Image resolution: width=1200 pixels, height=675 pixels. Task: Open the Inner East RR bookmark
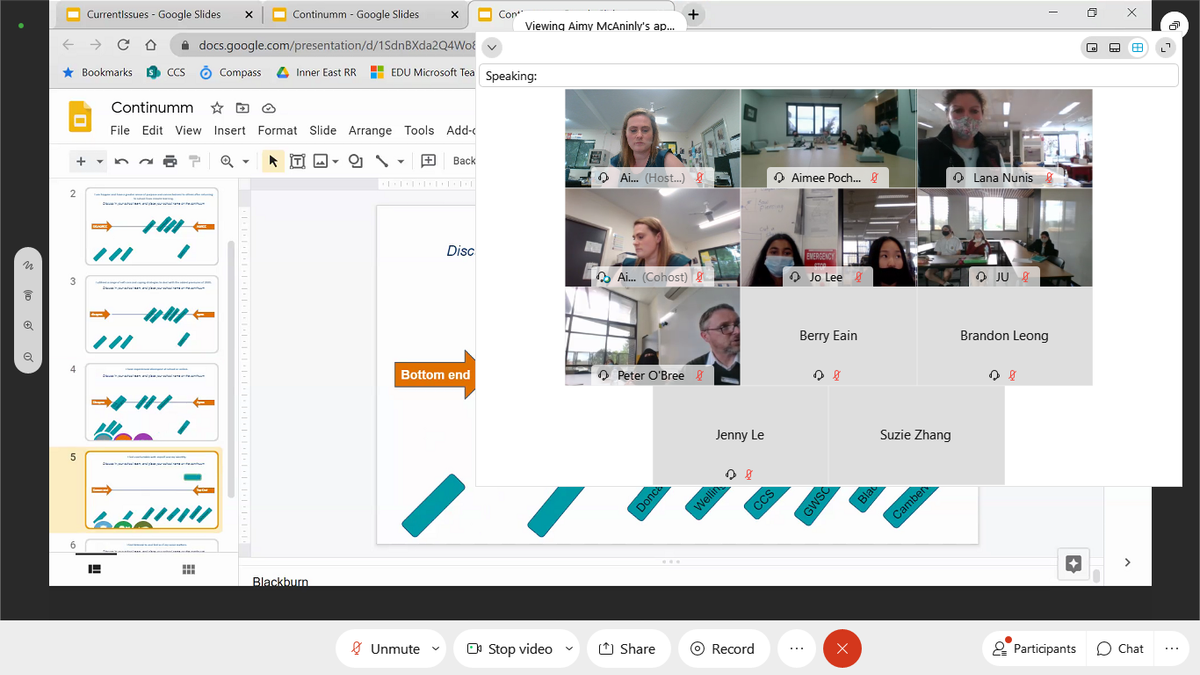click(x=316, y=73)
